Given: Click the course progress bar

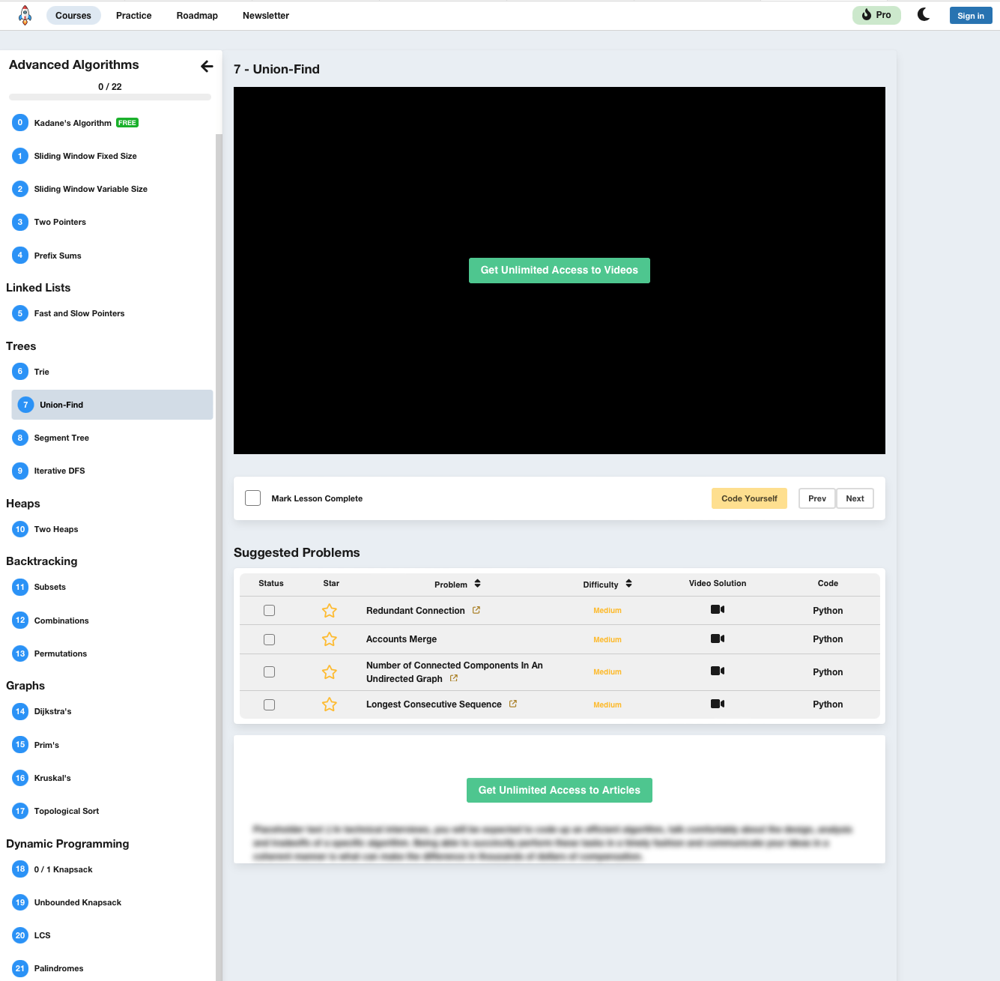Looking at the screenshot, I should (x=110, y=97).
